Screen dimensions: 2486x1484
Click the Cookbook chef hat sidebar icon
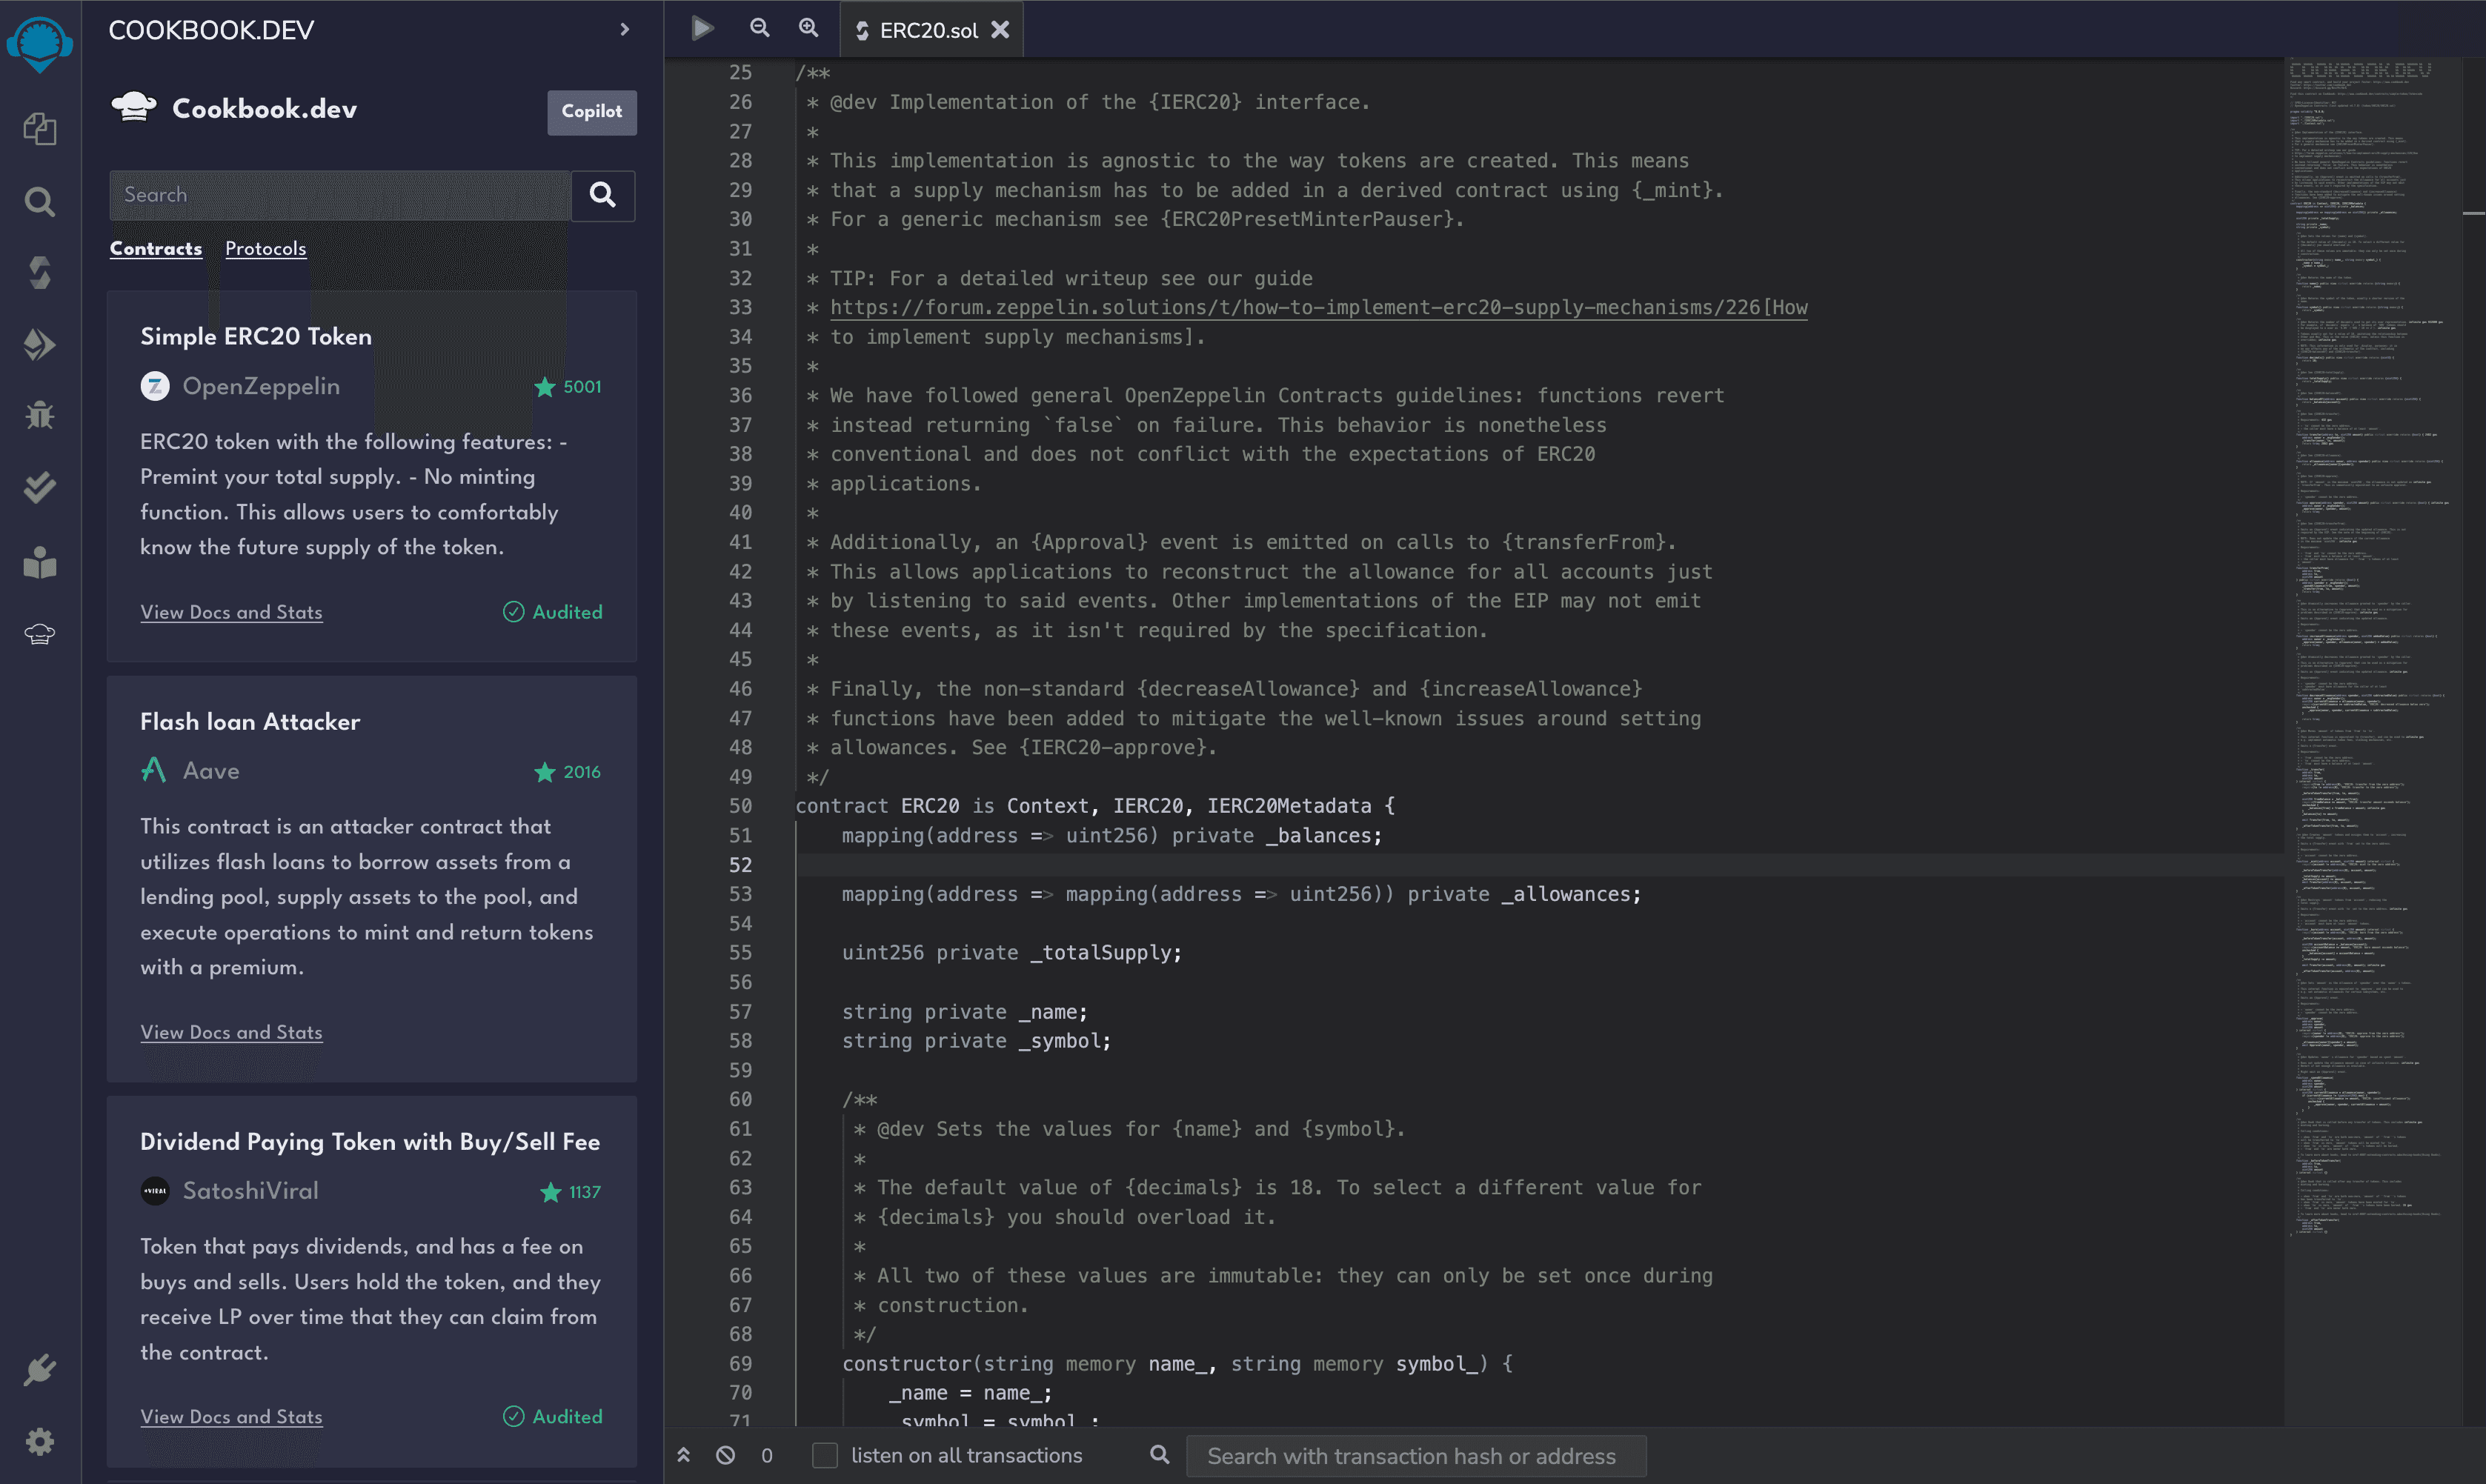(x=40, y=633)
